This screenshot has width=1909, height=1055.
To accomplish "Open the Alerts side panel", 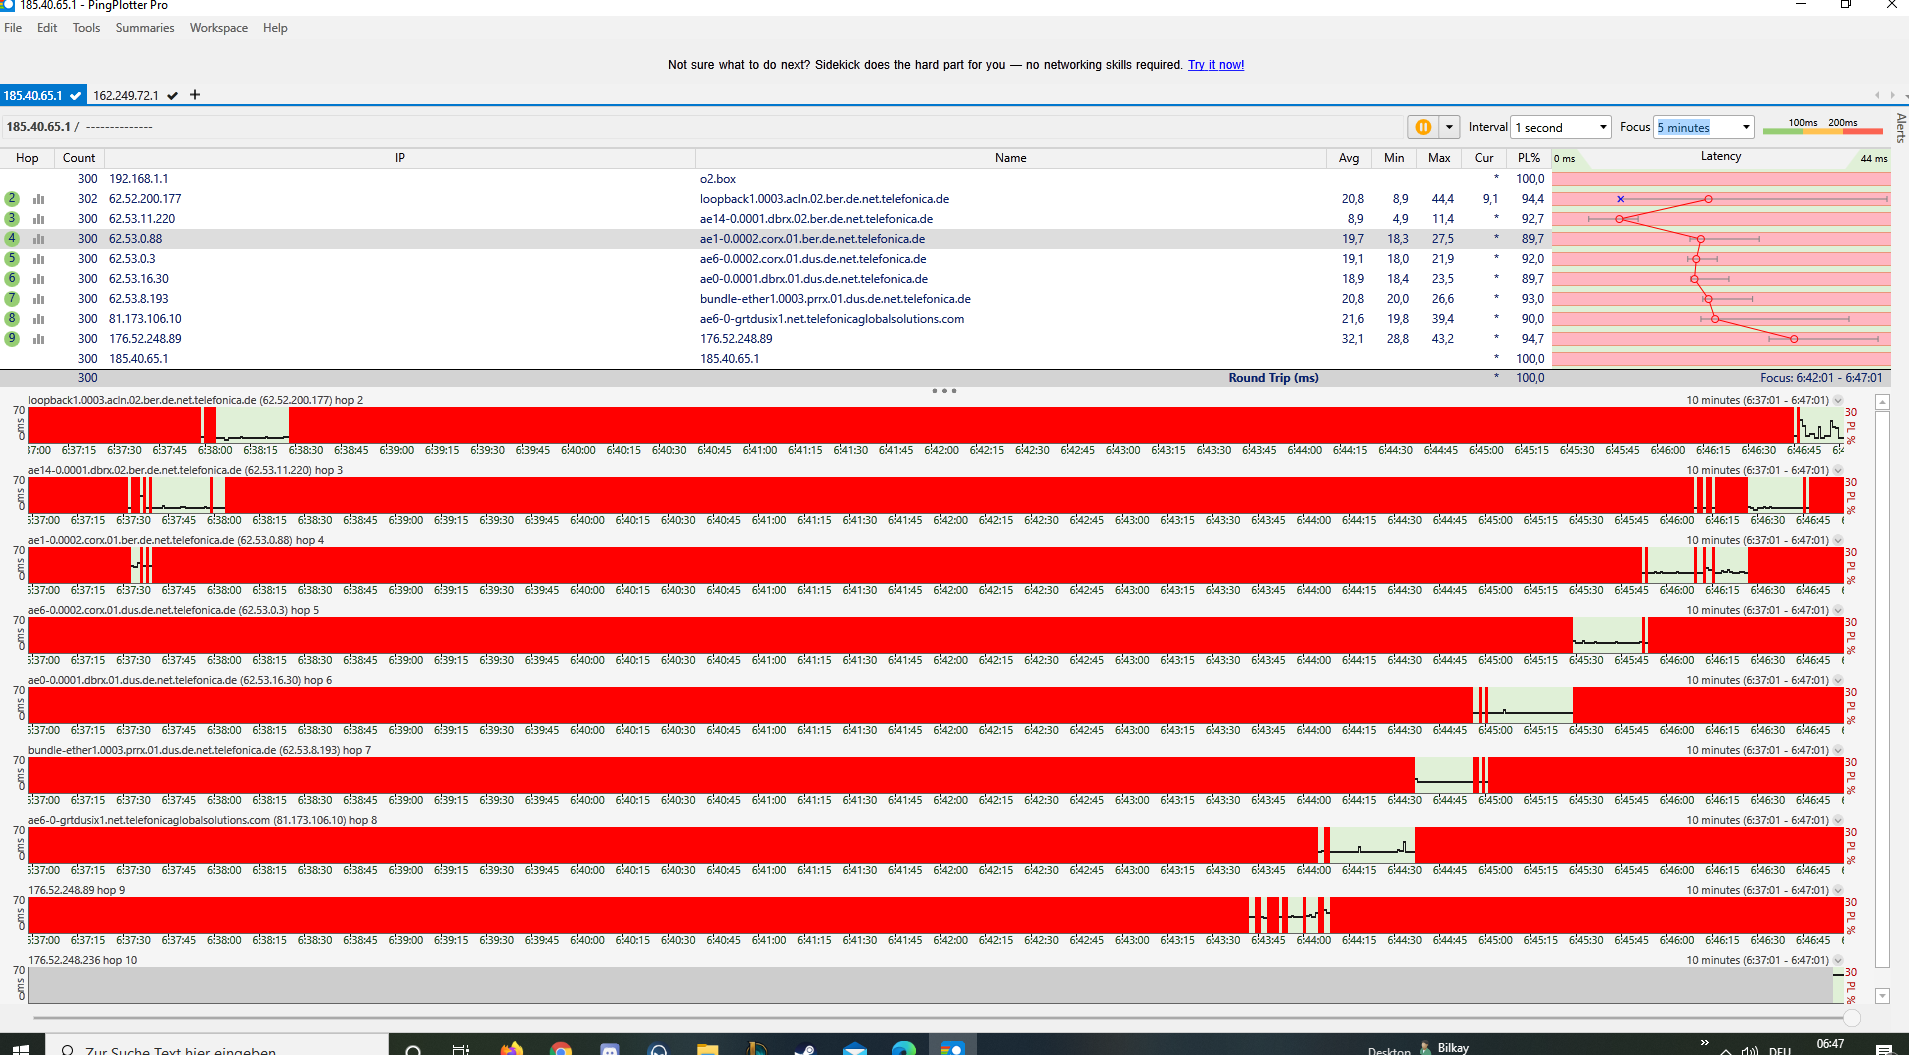I will pyautogui.click(x=1901, y=128).
